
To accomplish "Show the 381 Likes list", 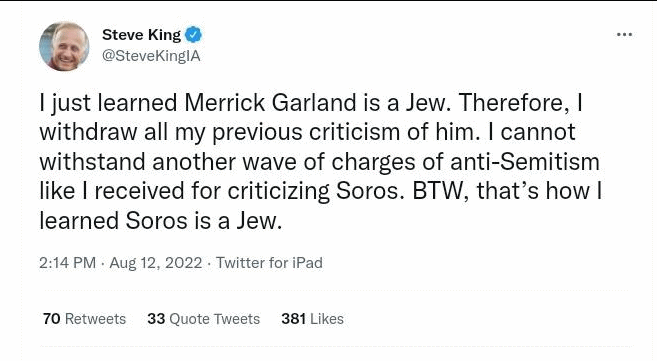I will 313,319.
